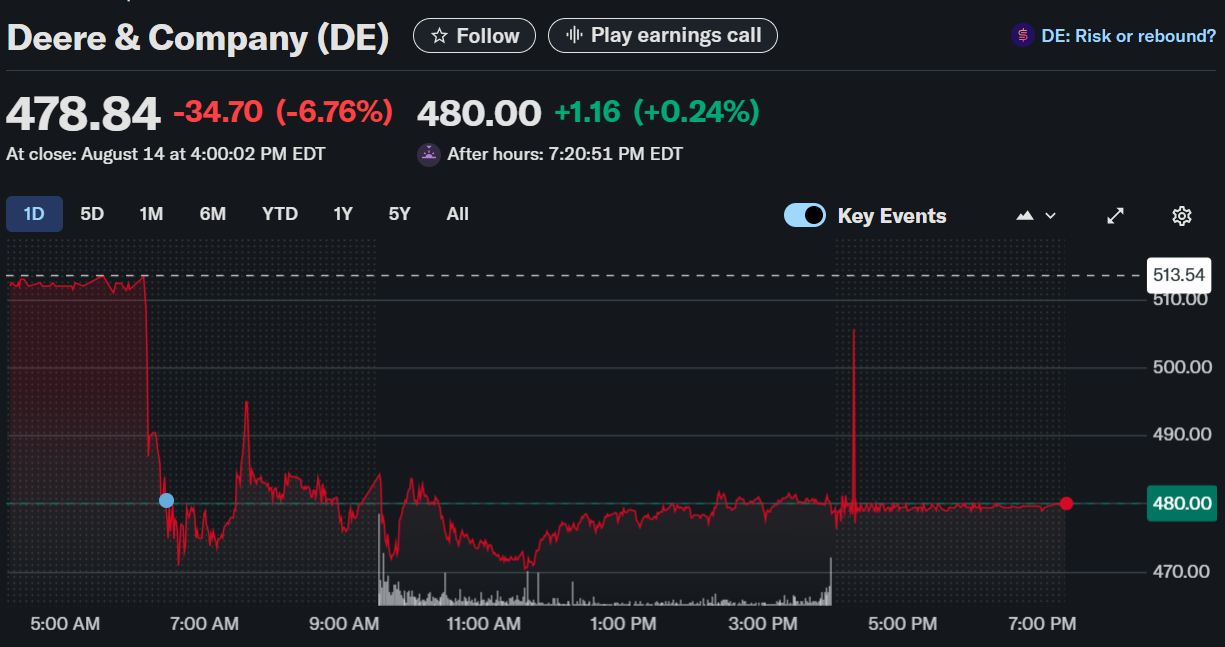Click the Follow star button
1225x647 pixels.
475,36
